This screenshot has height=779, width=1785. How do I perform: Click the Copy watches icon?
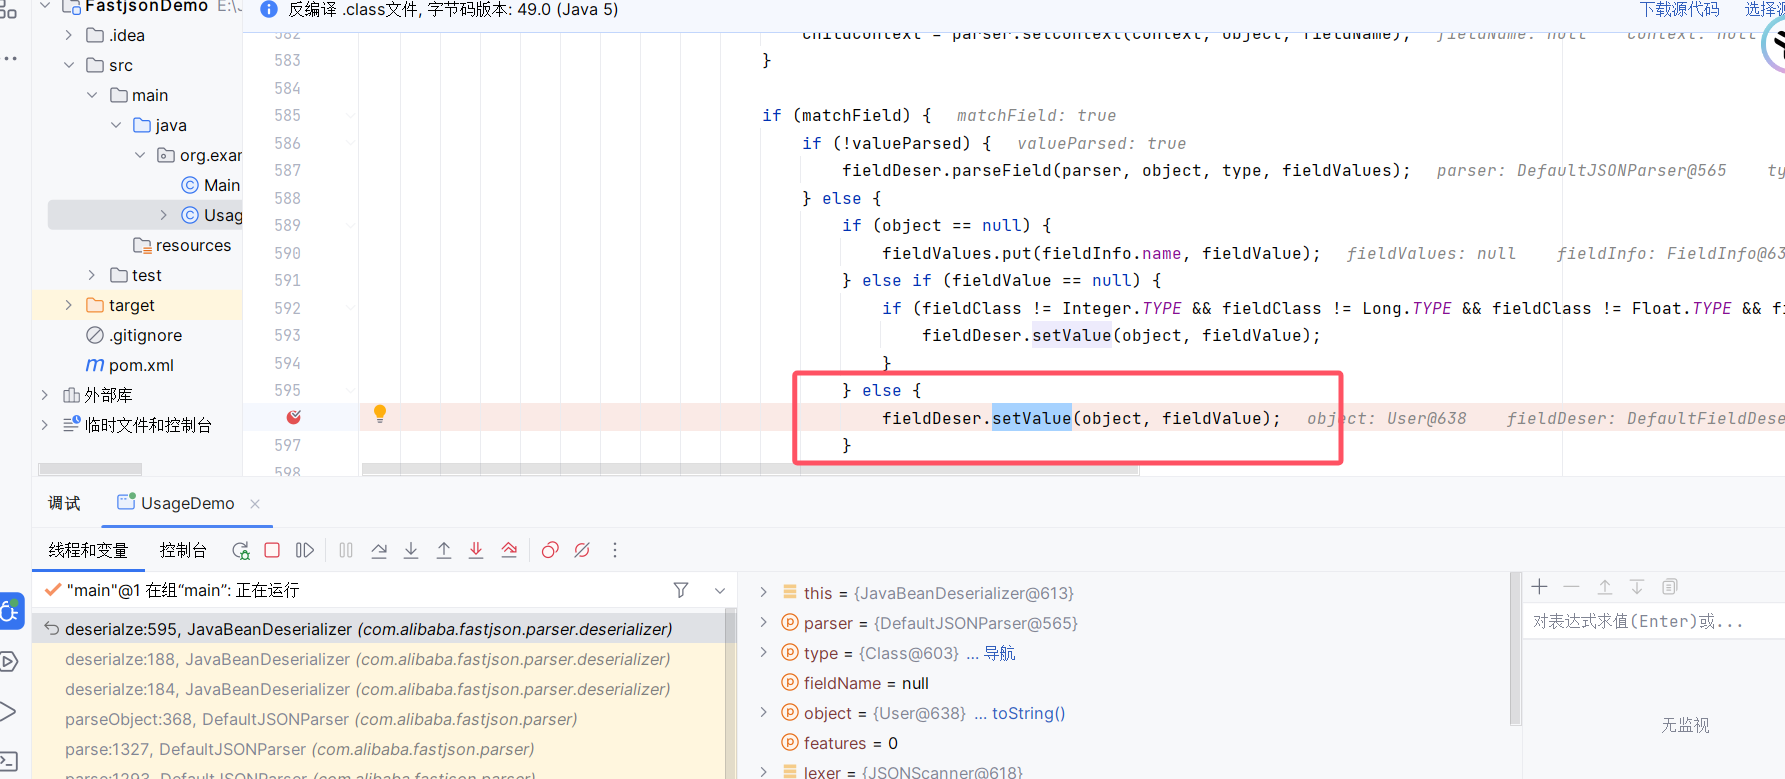point(1669,587)
